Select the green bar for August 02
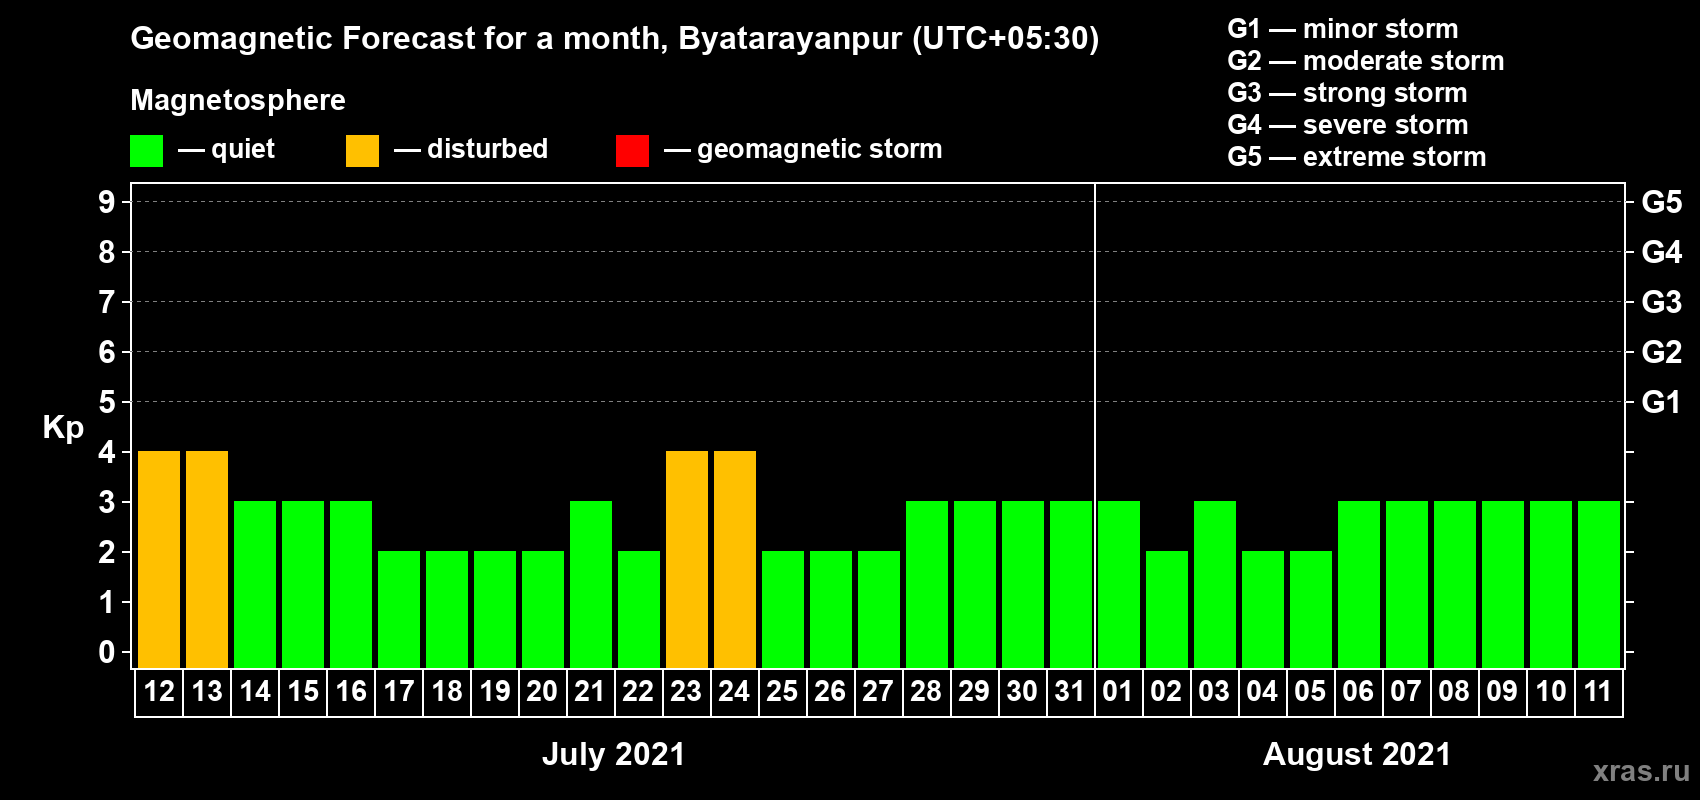This screenshot has height=800, width=1700. tap(1167, 609)
